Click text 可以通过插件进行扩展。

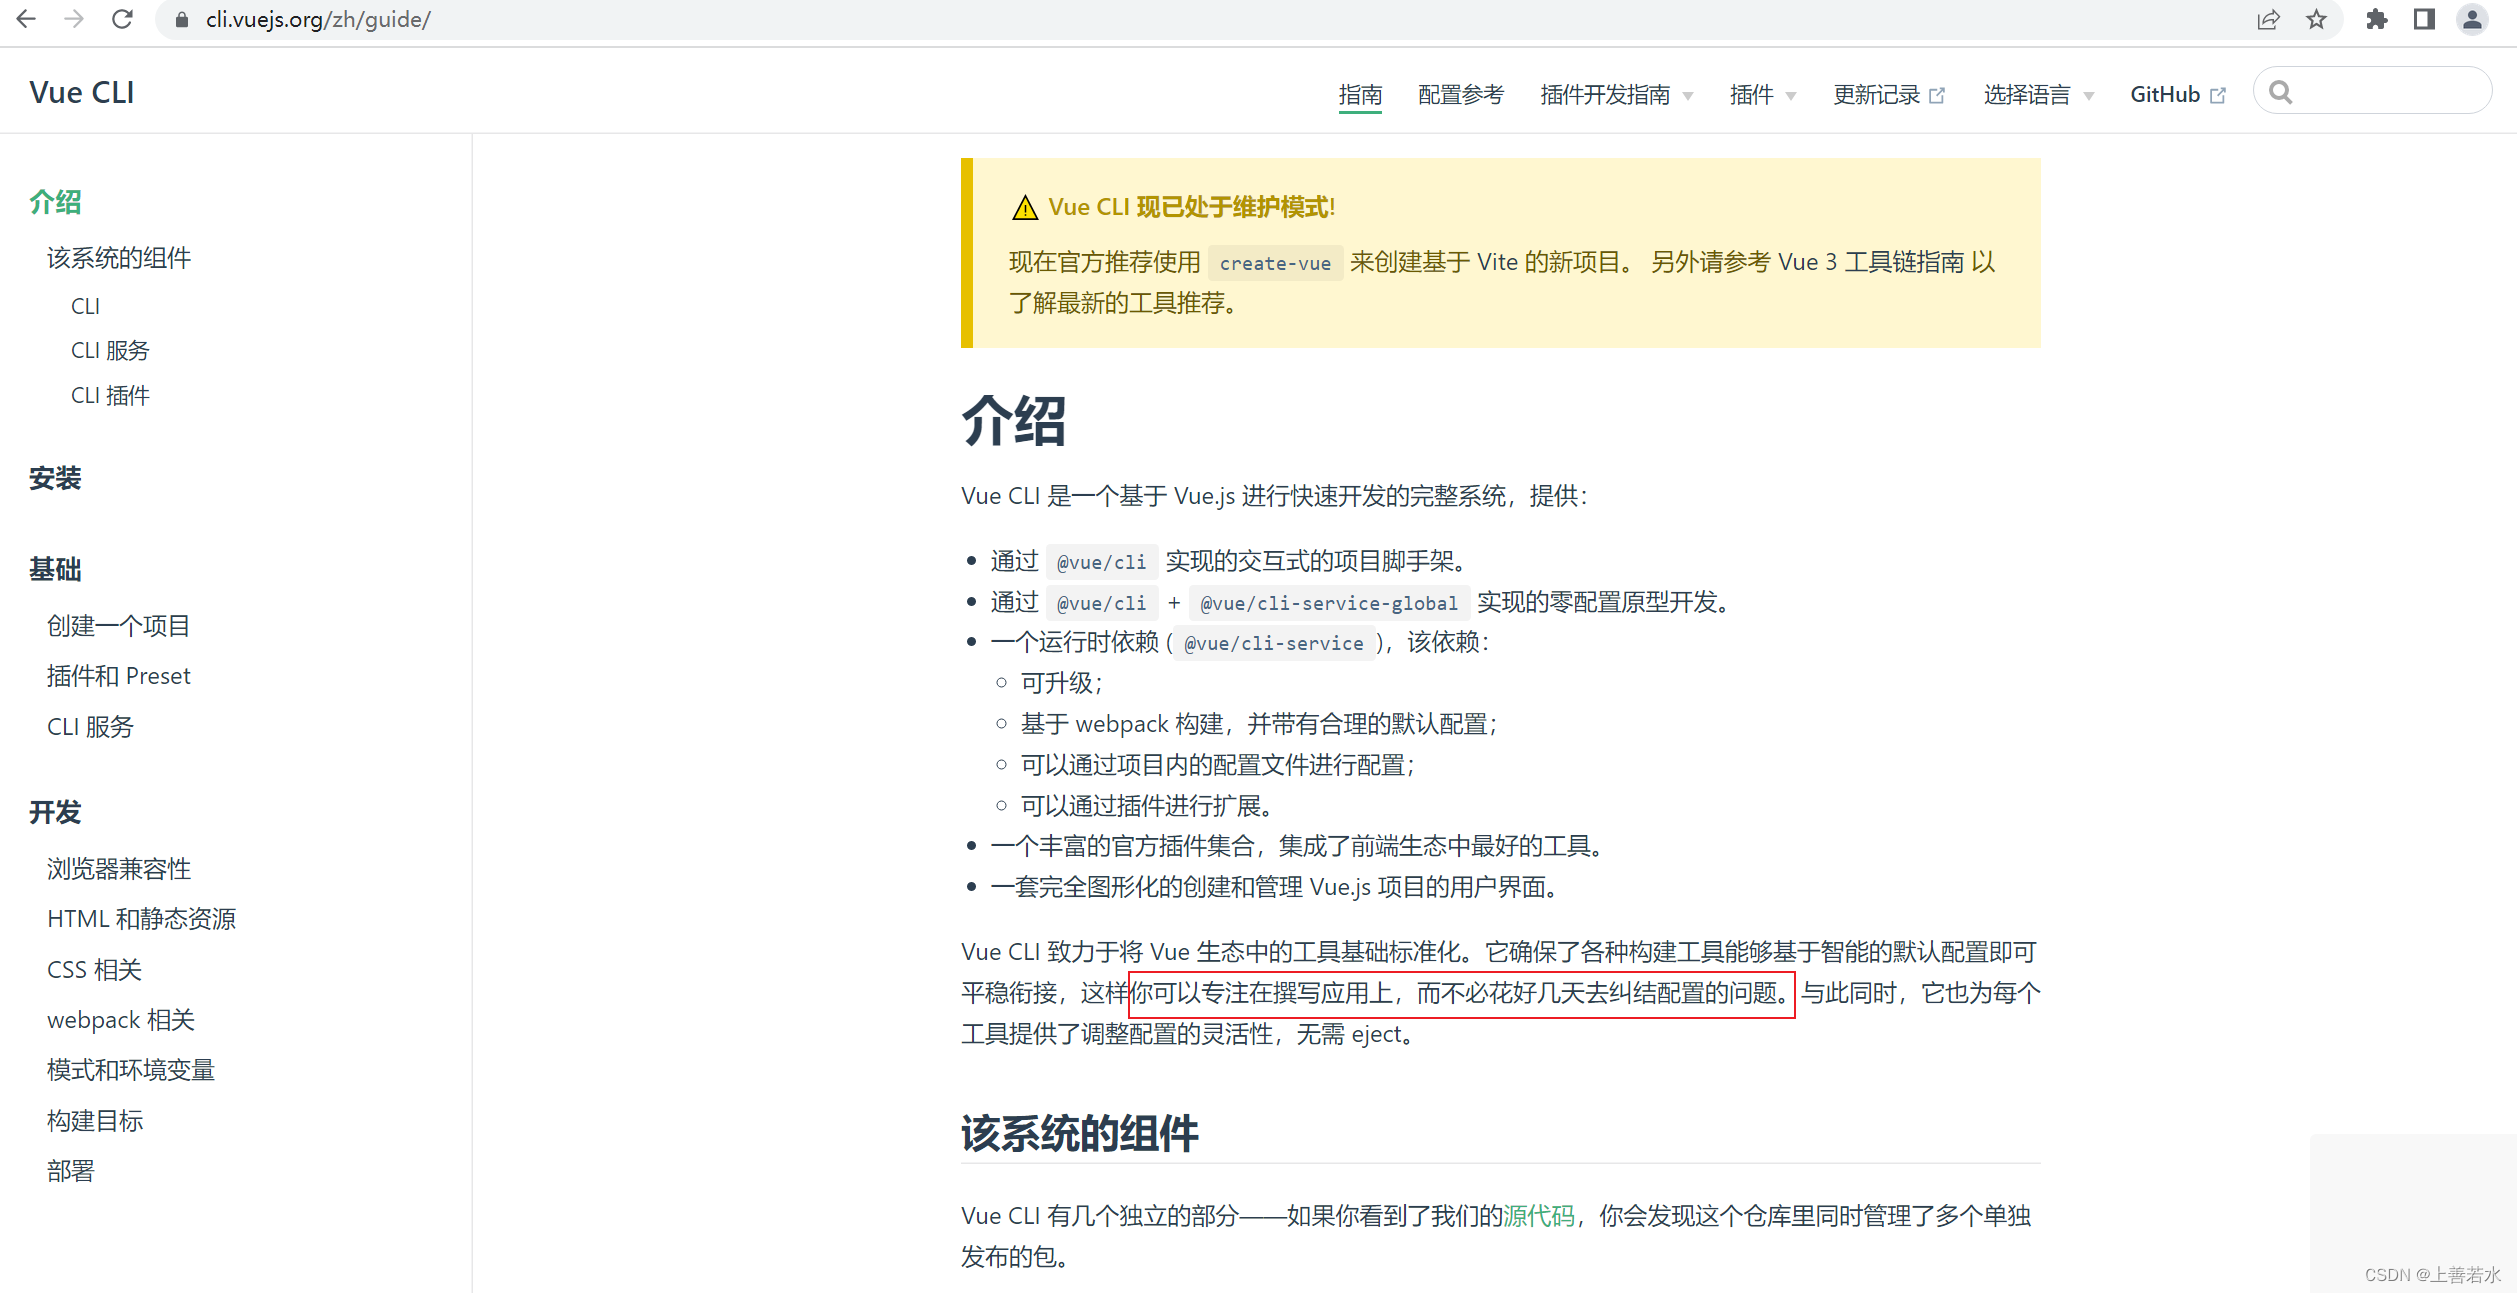point(1146,806)
